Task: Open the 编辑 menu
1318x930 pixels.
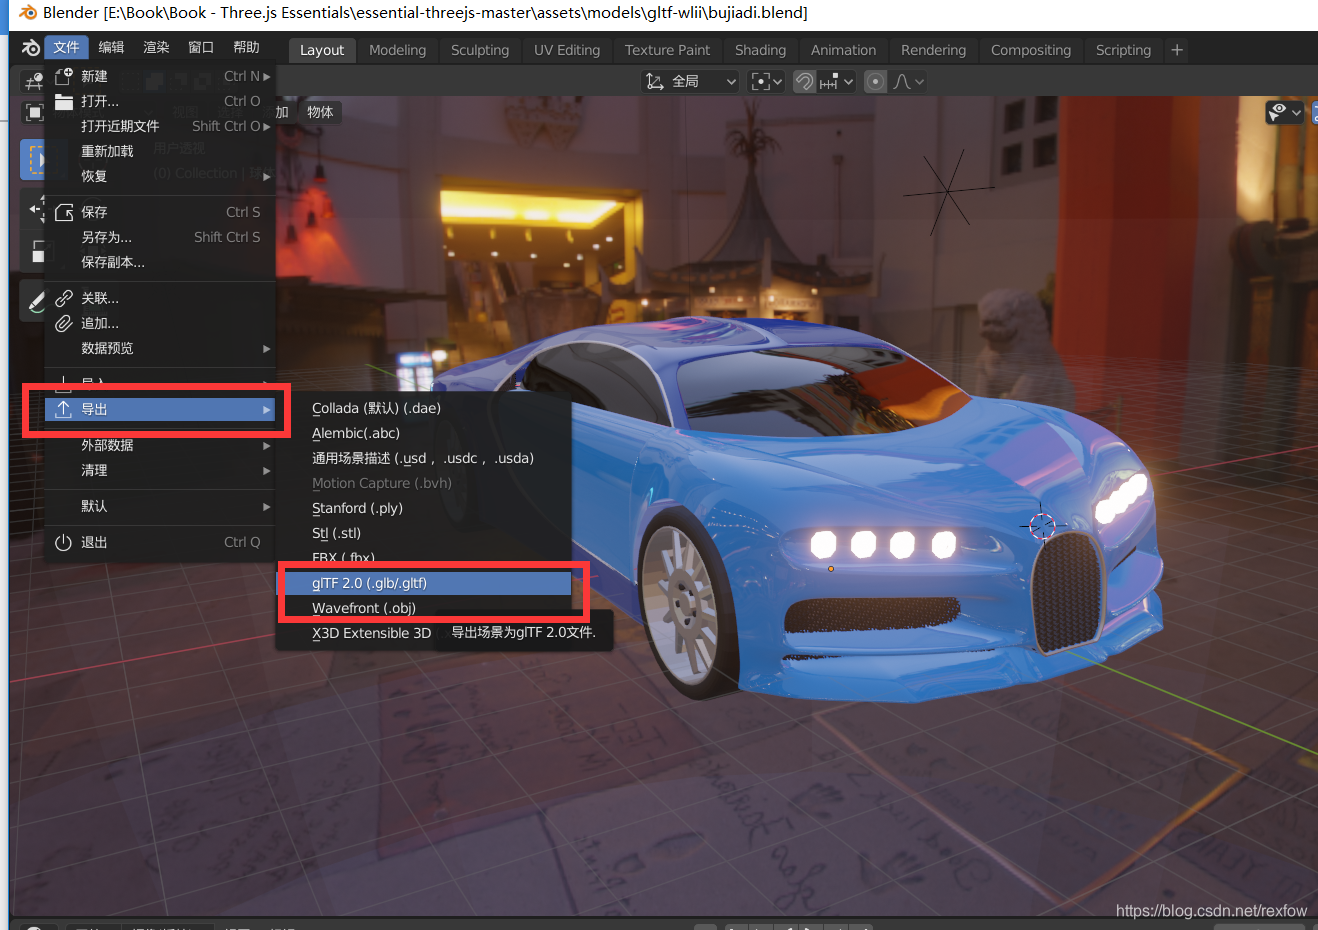Action: pos(111,47)
